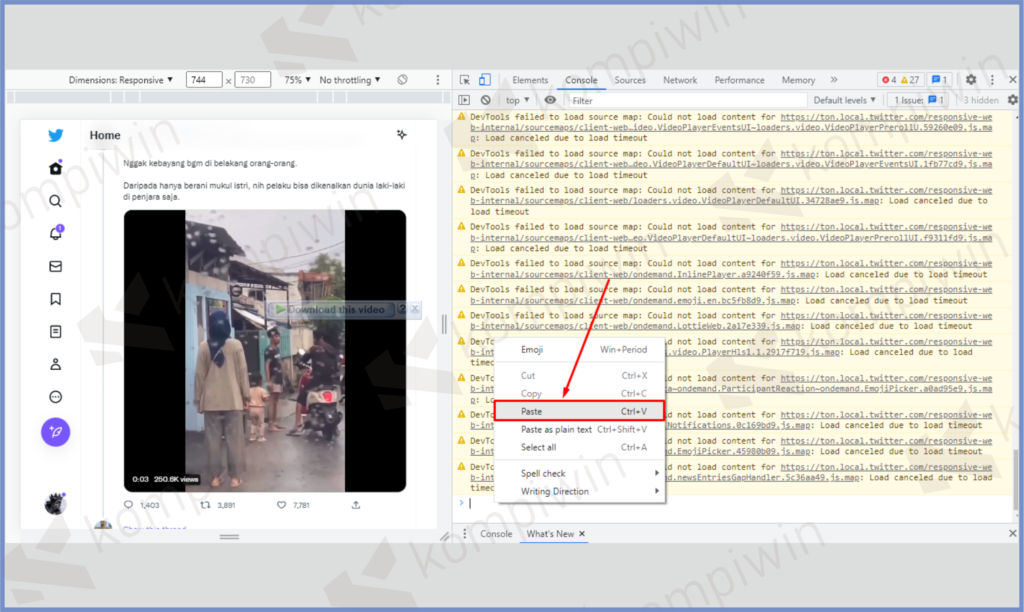This screenshot has height=612, width=1024.
Task: Like the tweet with heart icon
Action: tap(283, 505)
